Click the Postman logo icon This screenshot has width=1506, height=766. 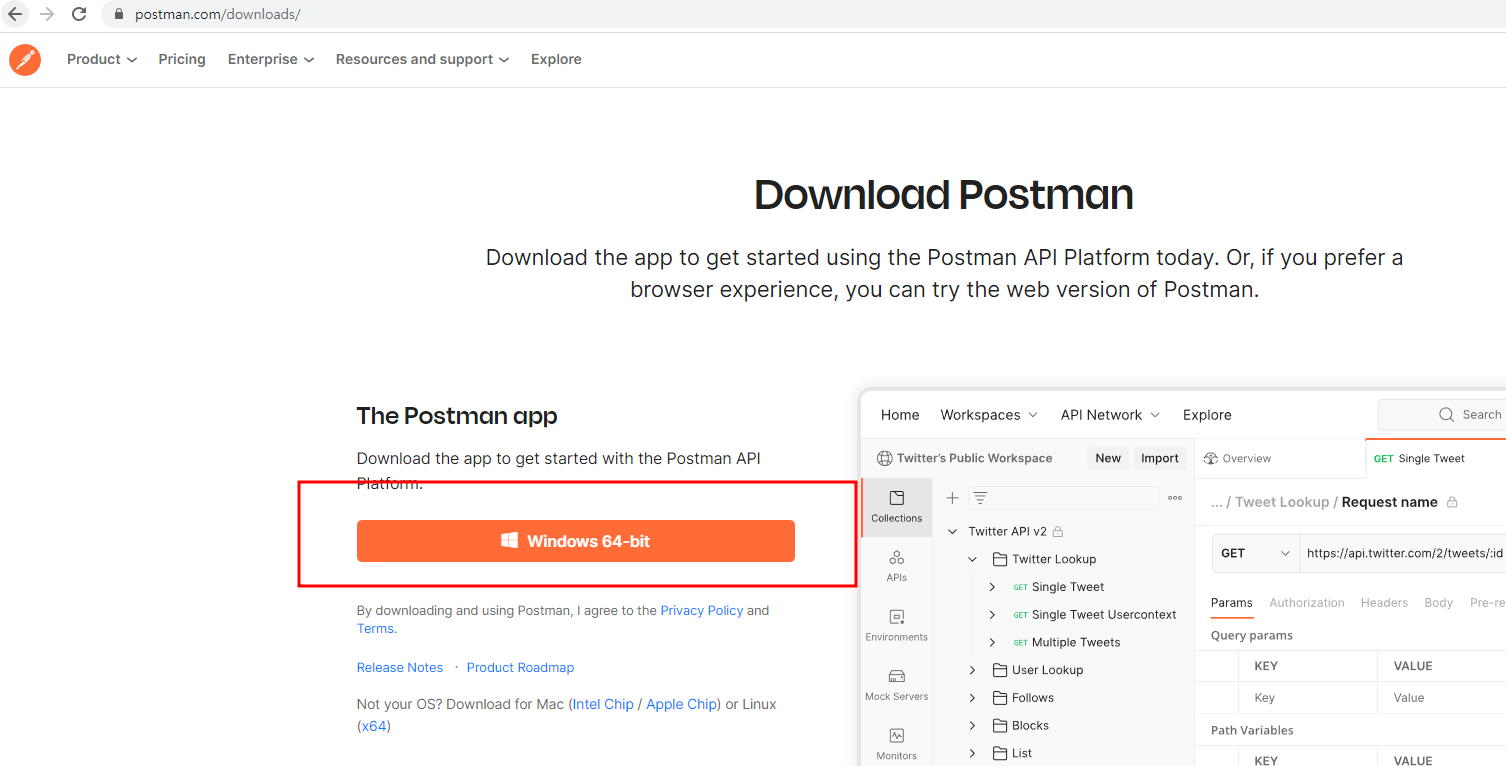(x=25, y=60)
